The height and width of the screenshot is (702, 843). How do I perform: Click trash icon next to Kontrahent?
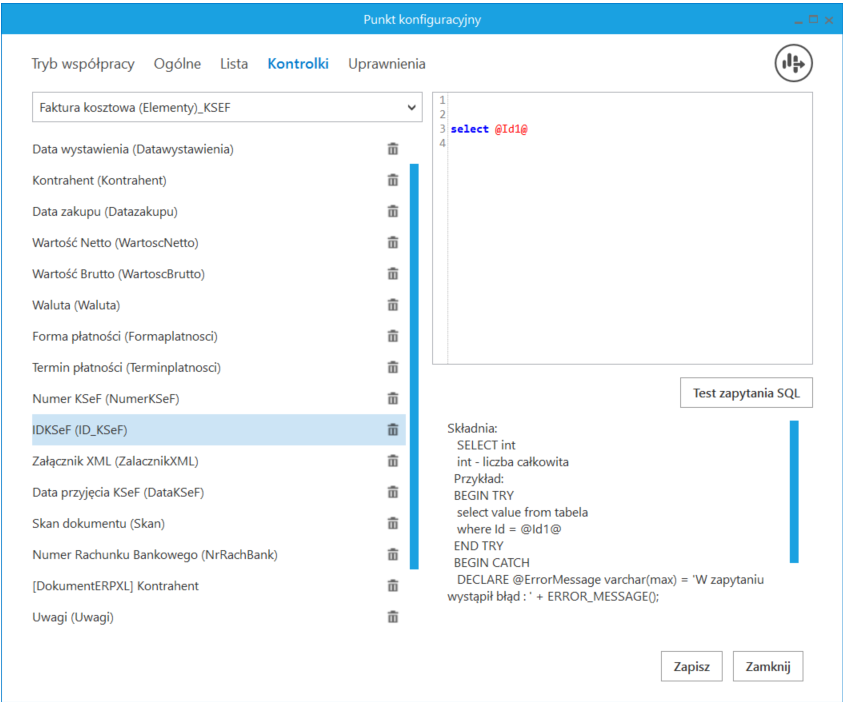pos(393,180)
